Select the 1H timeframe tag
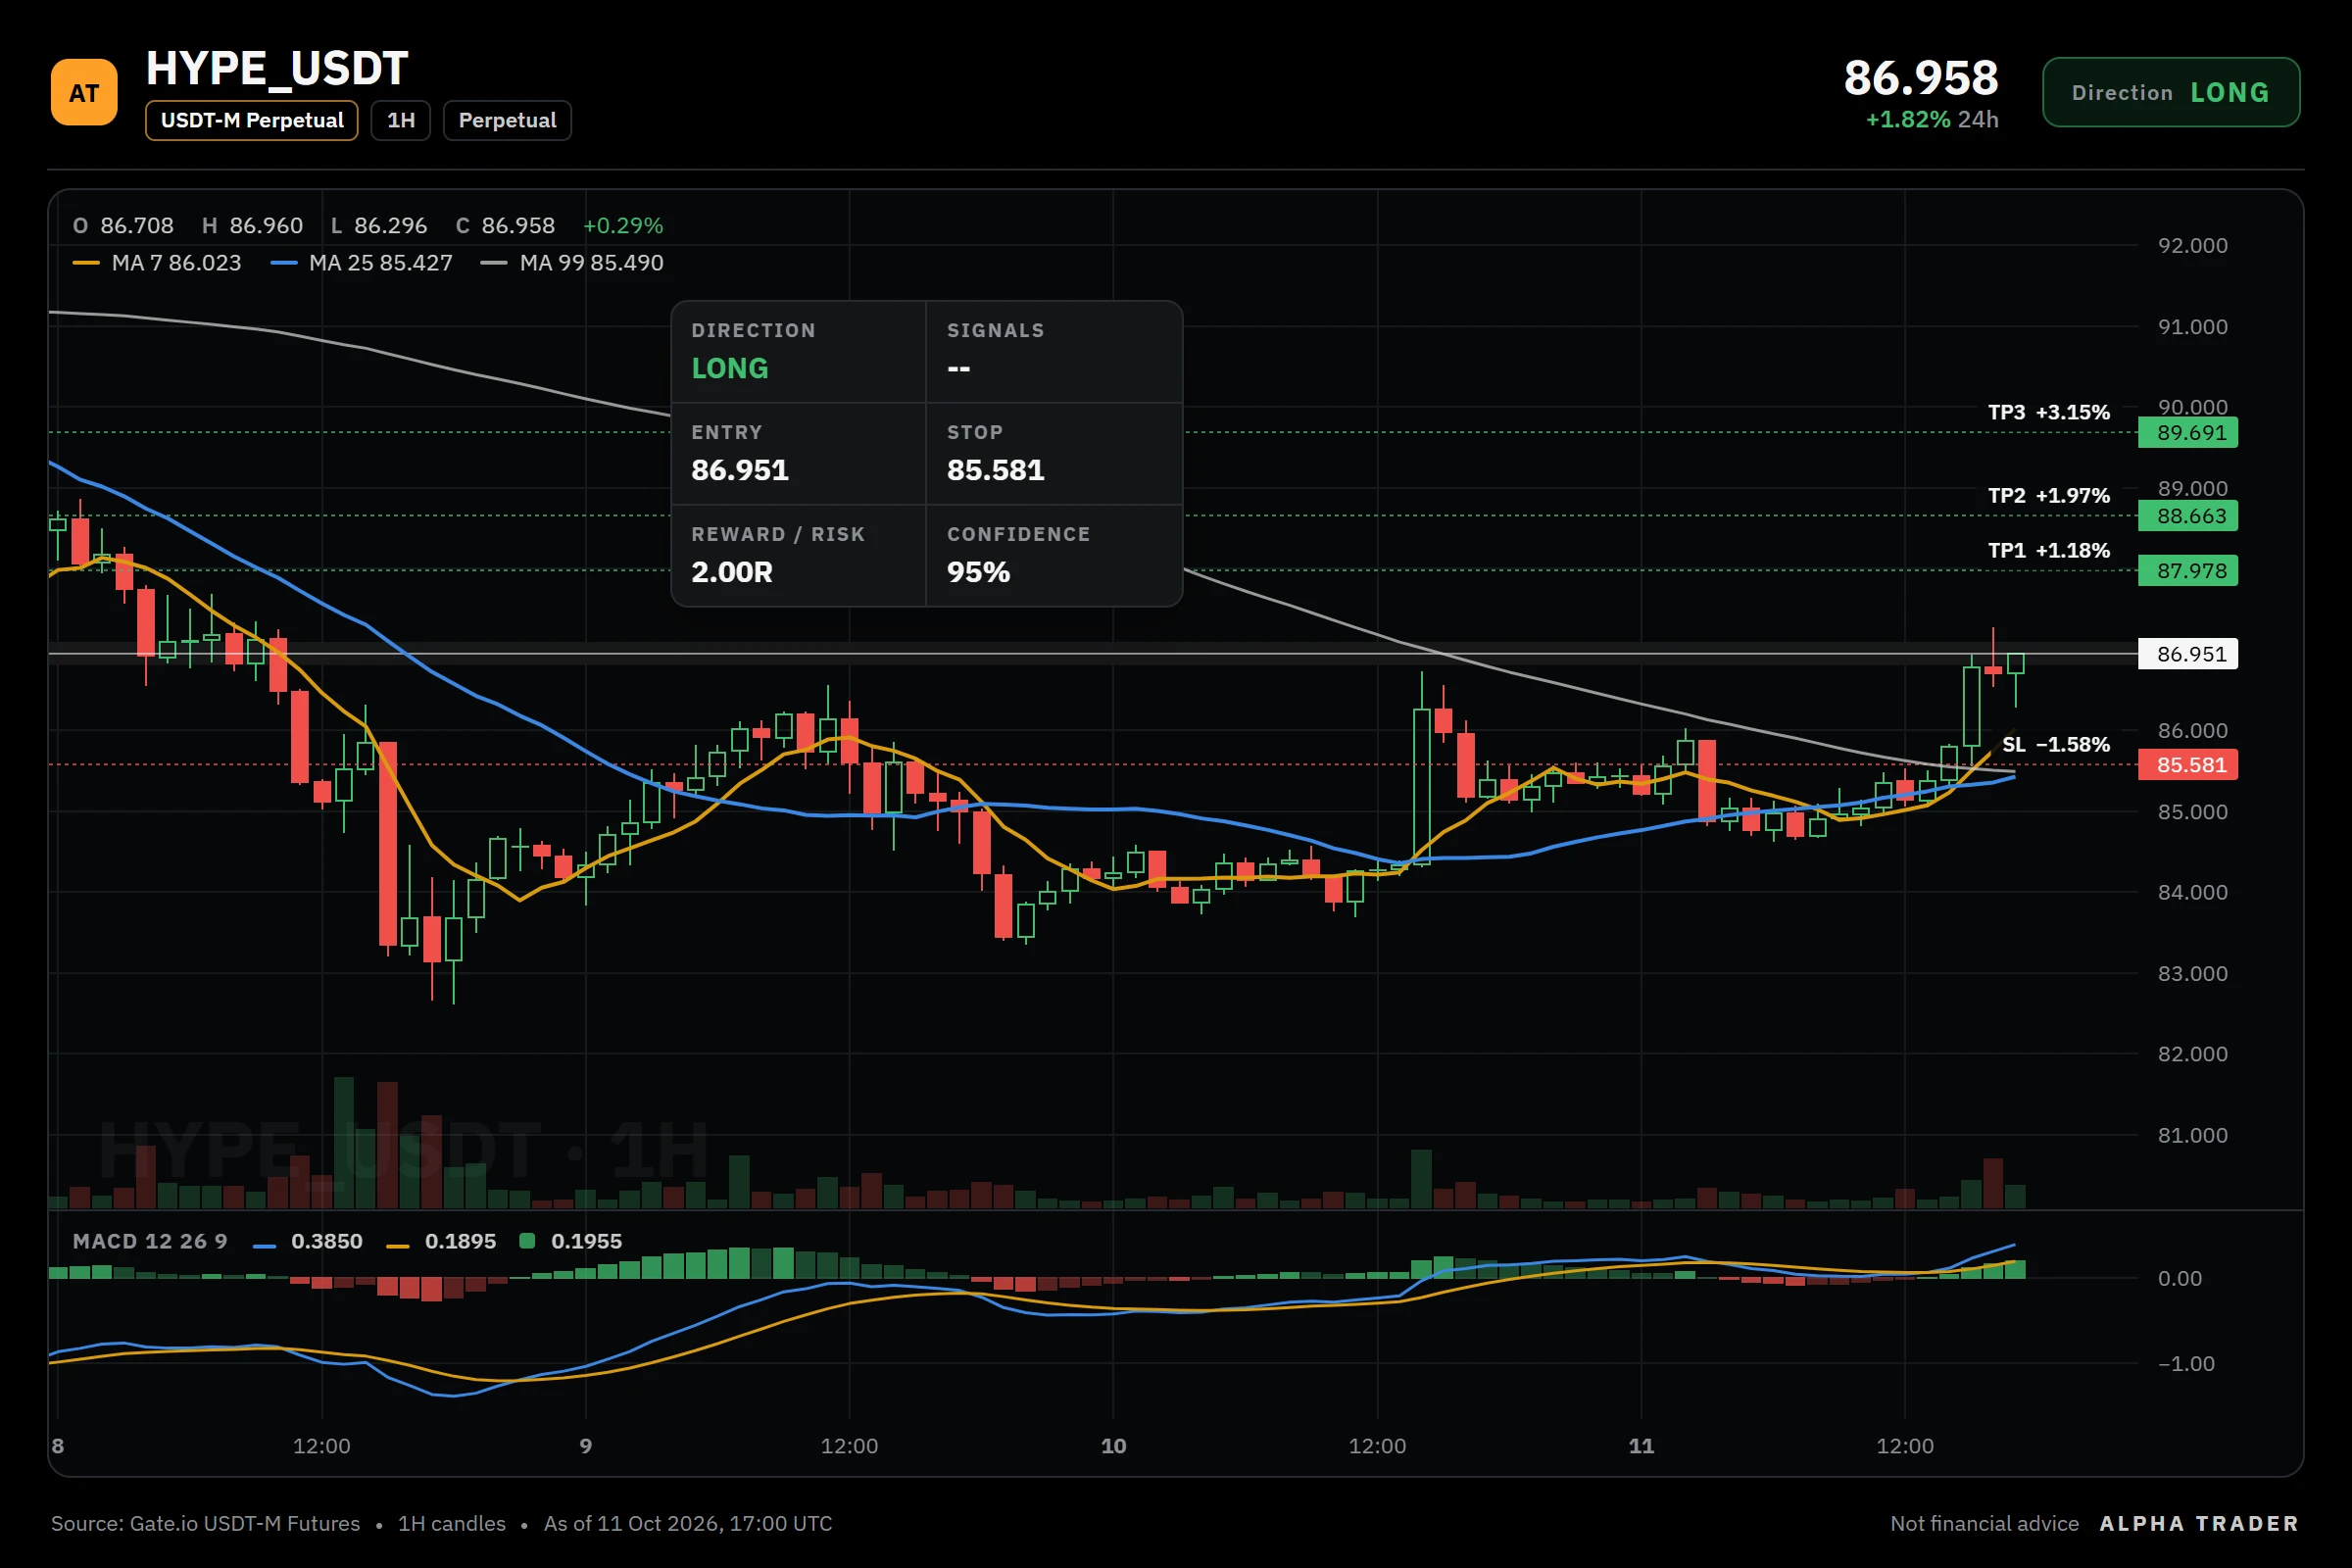 pyautogui.click(x=401, y=120)
